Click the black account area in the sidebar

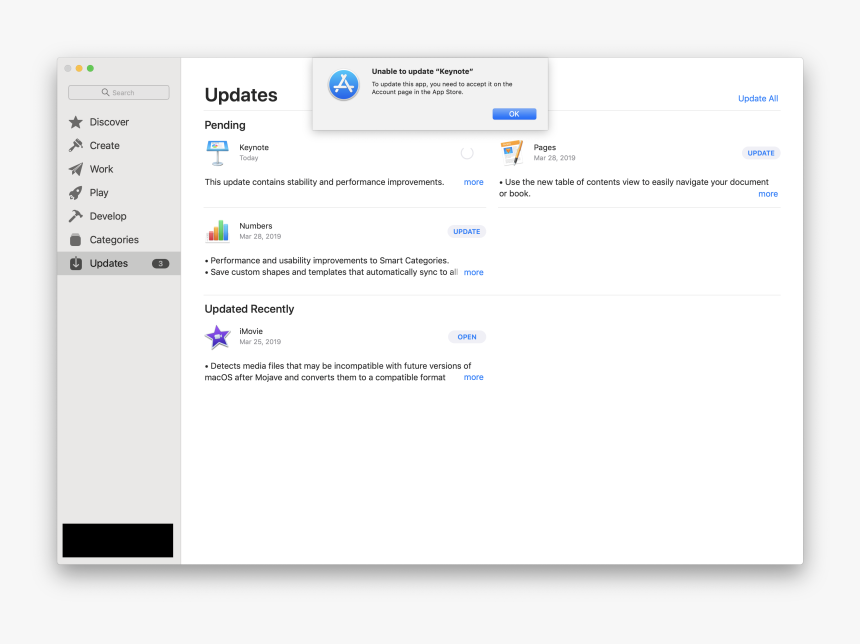[118, 540]
